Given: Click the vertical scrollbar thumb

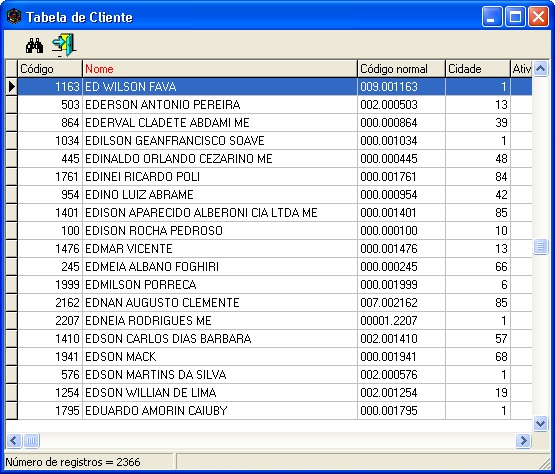Looking at the screenshot, I should coord(540,246).
